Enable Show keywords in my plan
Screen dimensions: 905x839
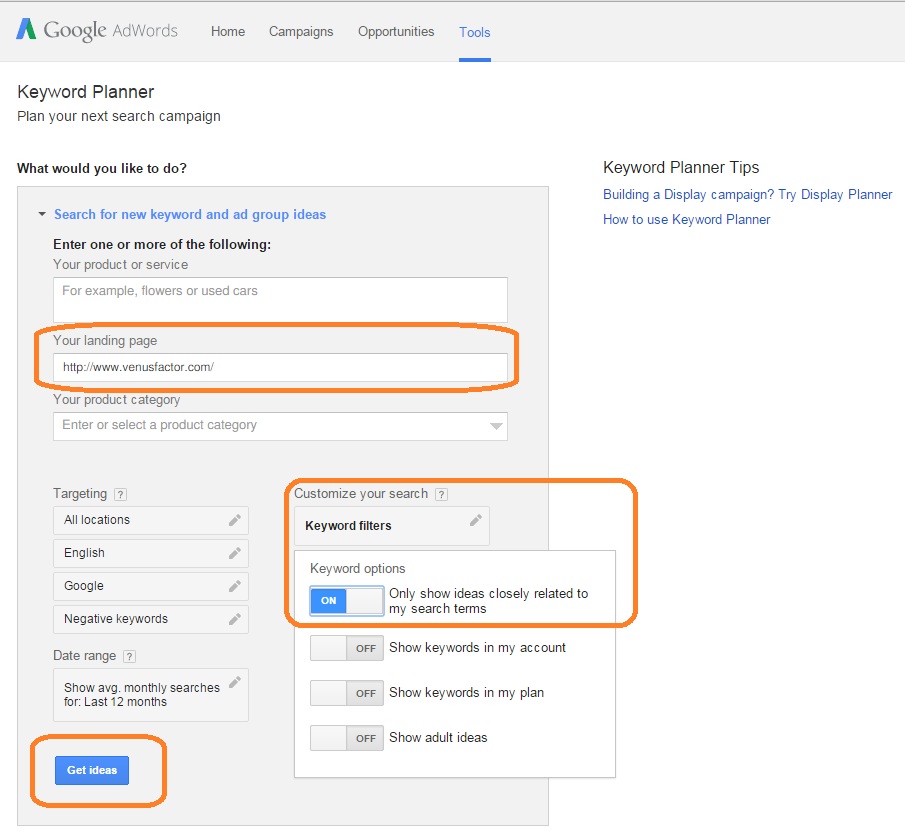(346, 693)
